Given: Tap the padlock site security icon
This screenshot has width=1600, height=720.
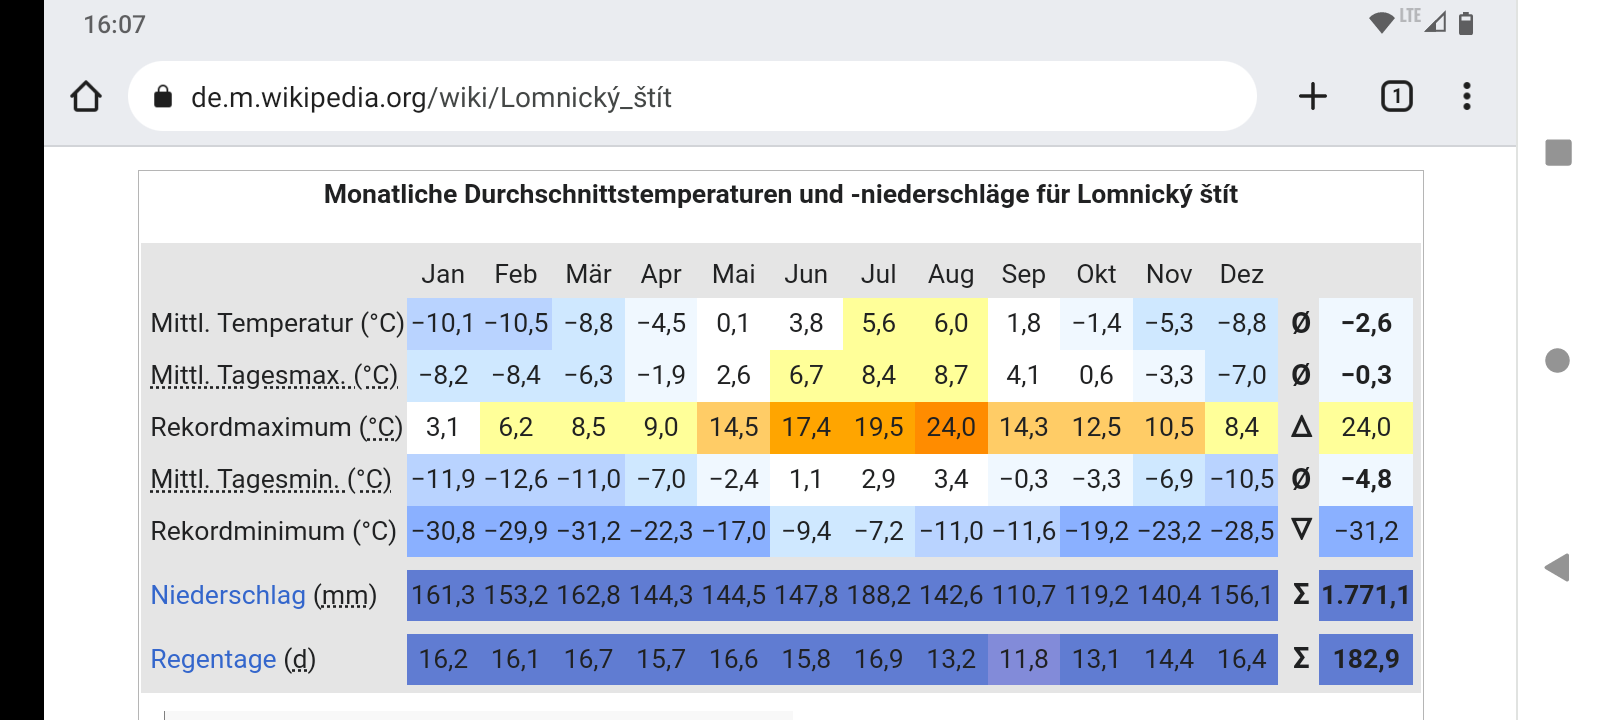Looking at the screenshot, I should (163, 97).
